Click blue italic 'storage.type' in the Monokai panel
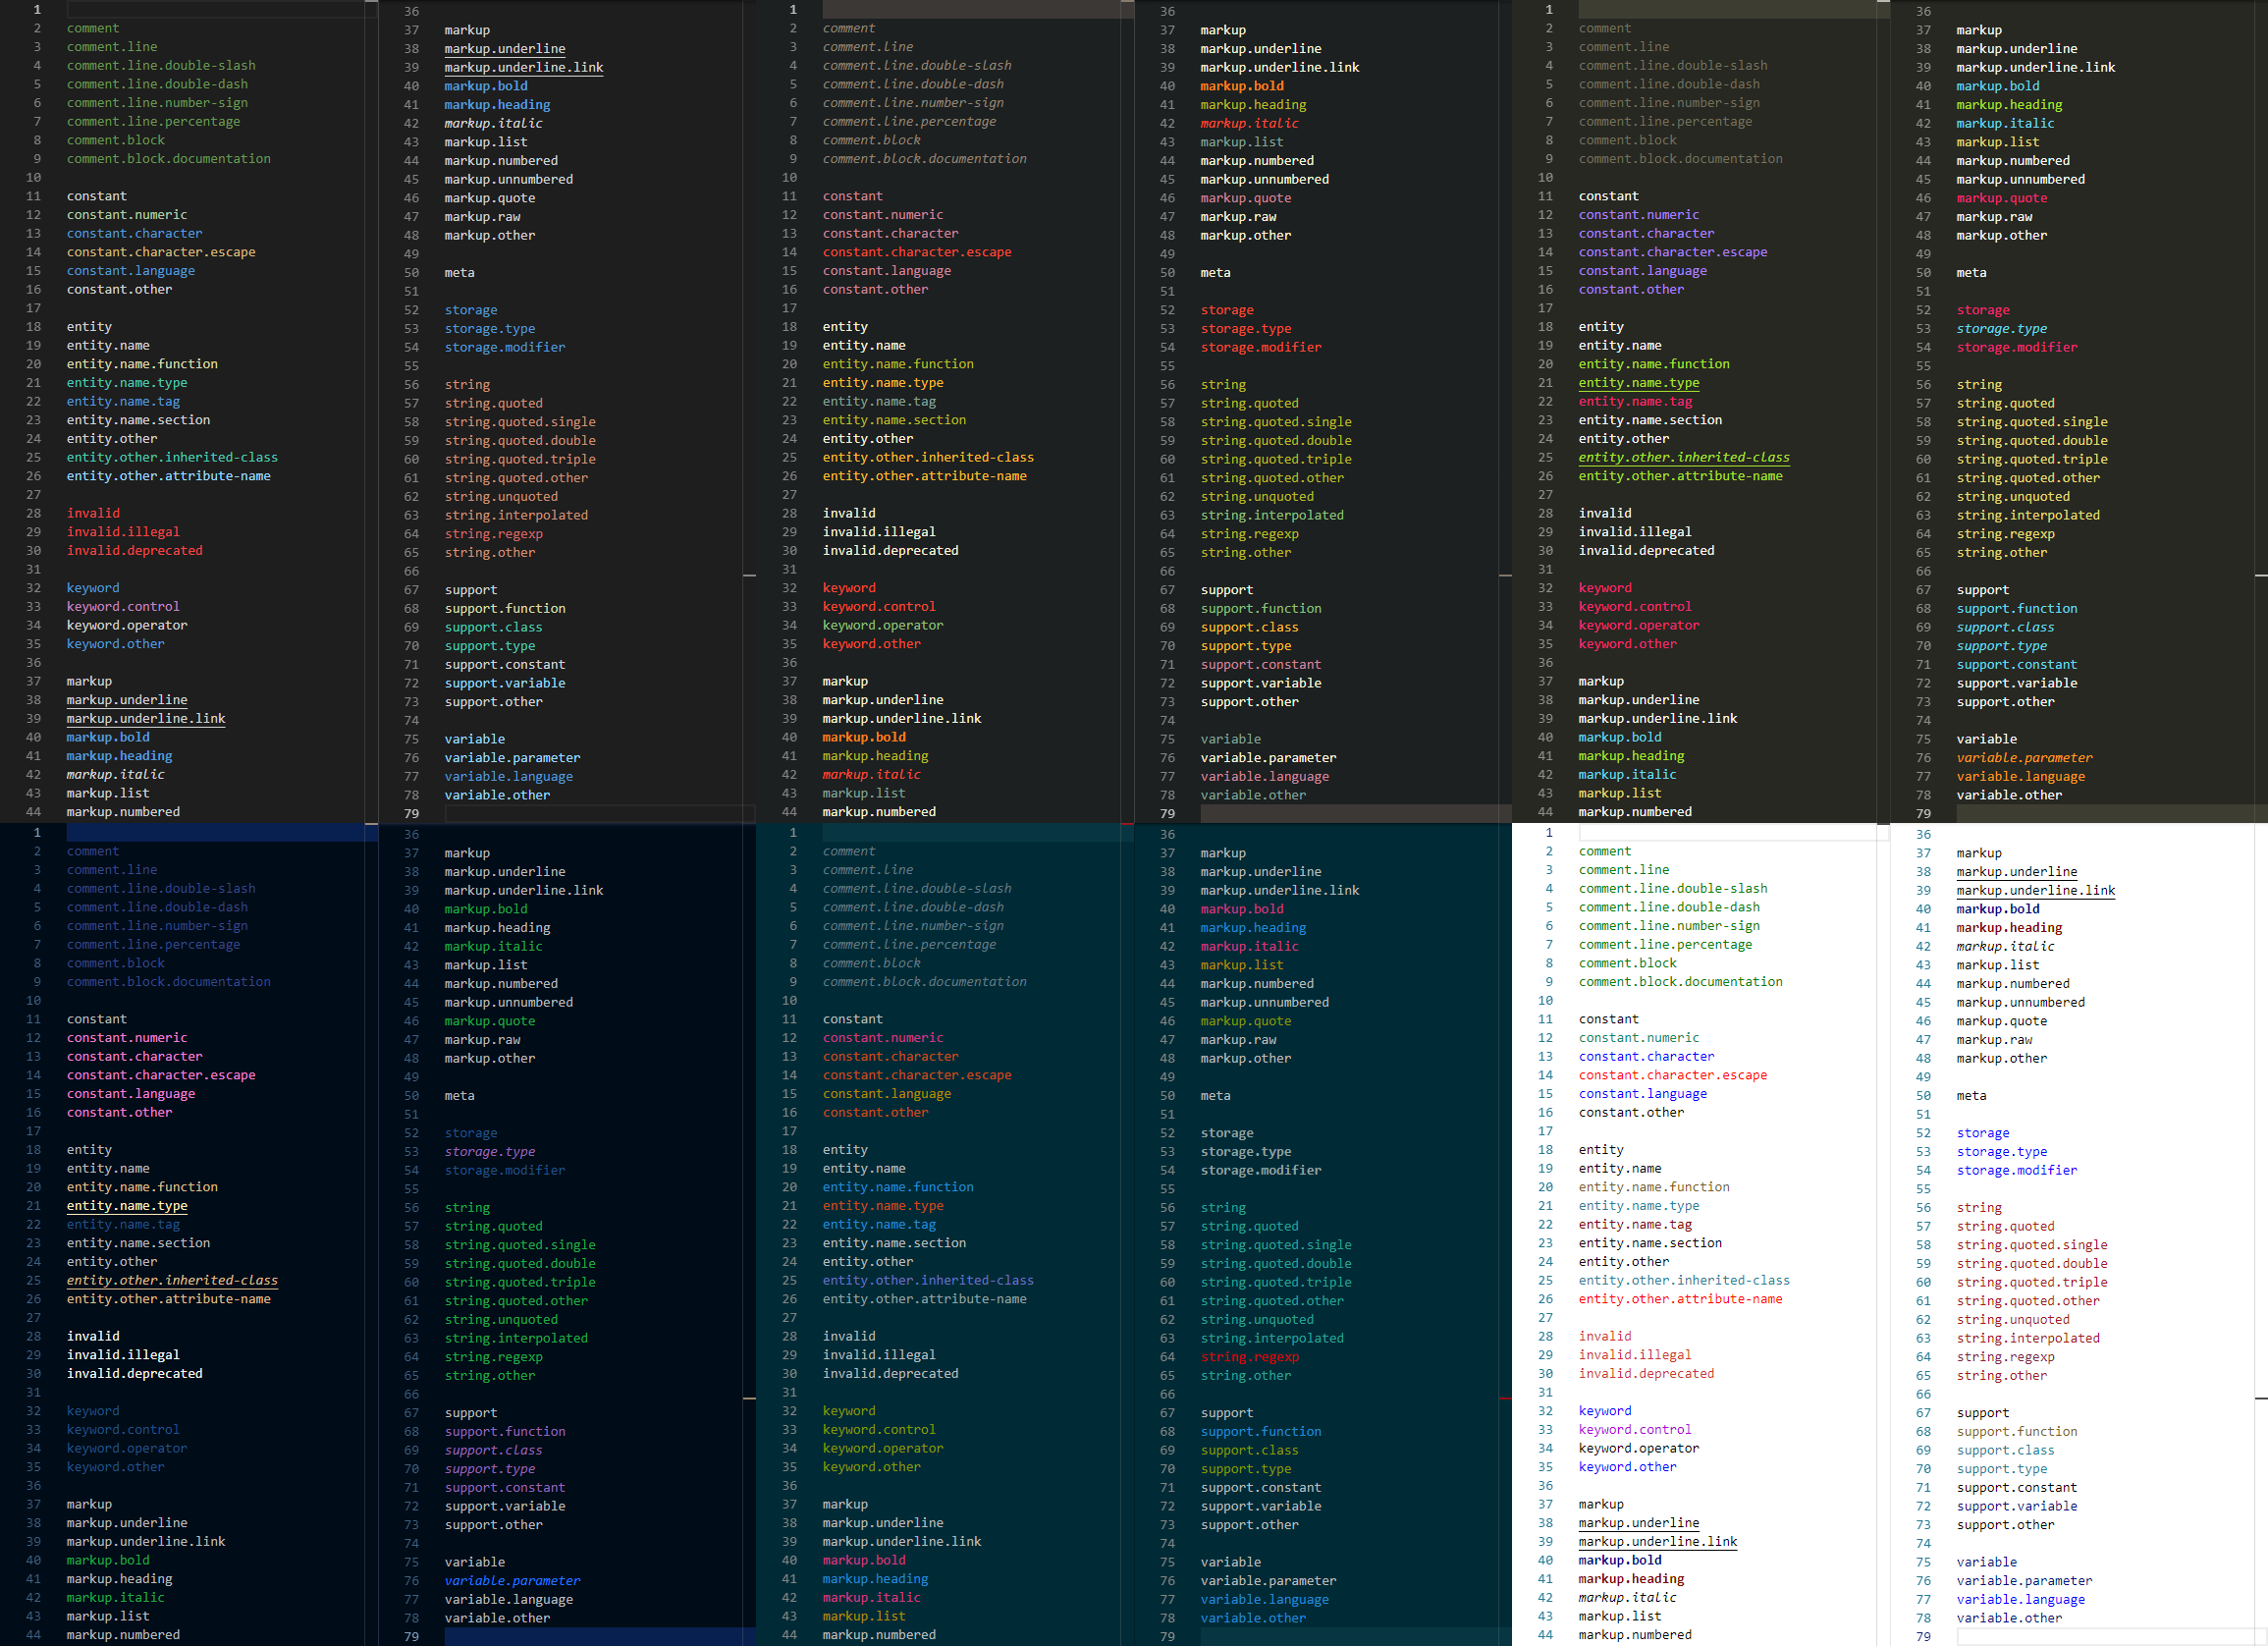 (2001, 329)
